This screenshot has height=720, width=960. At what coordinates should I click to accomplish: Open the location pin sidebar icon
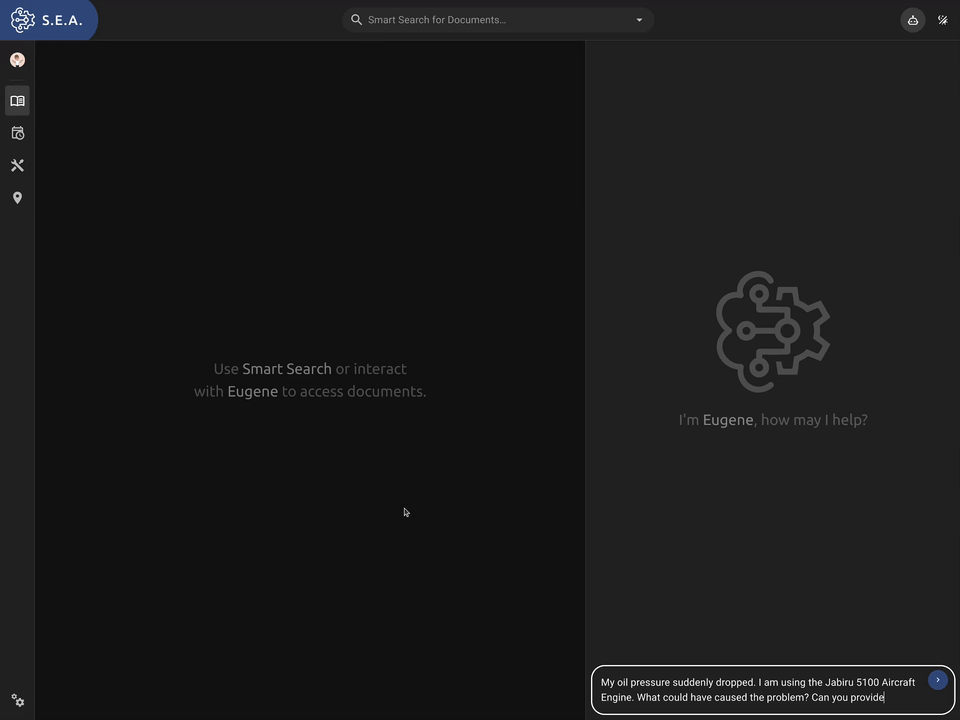17,198
